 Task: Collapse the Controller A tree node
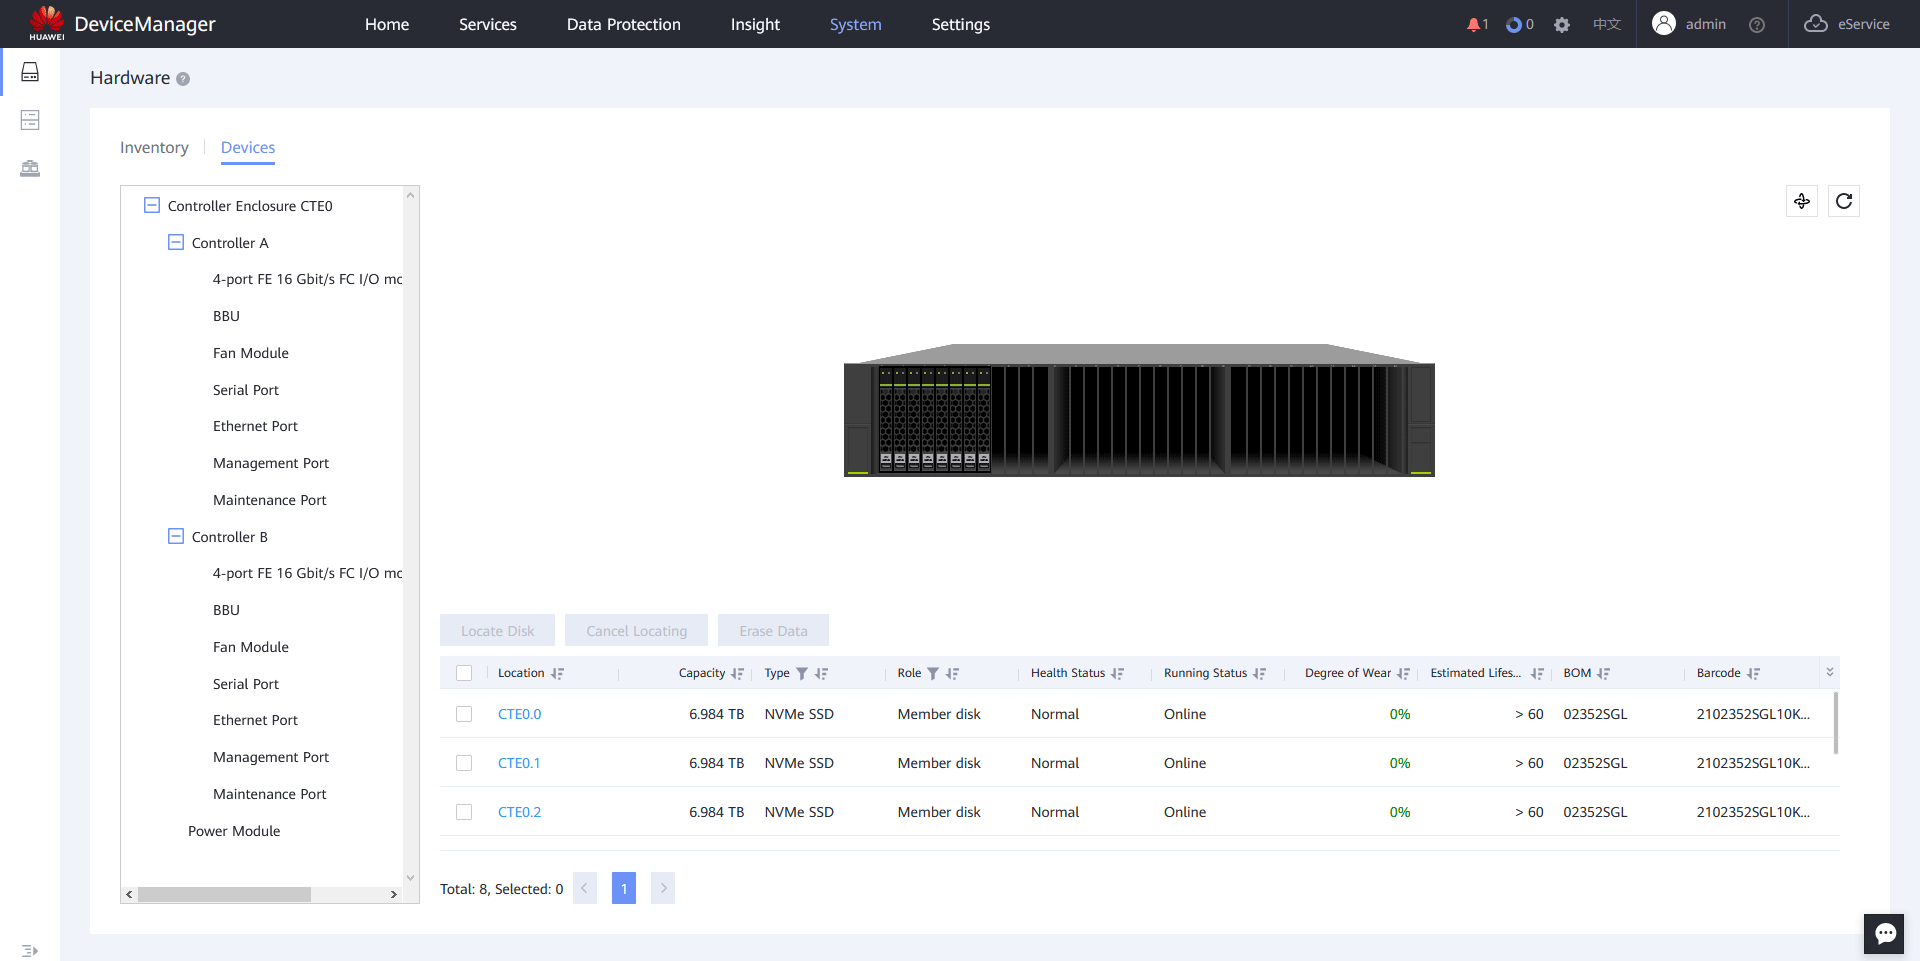click(x=176, y=242)
